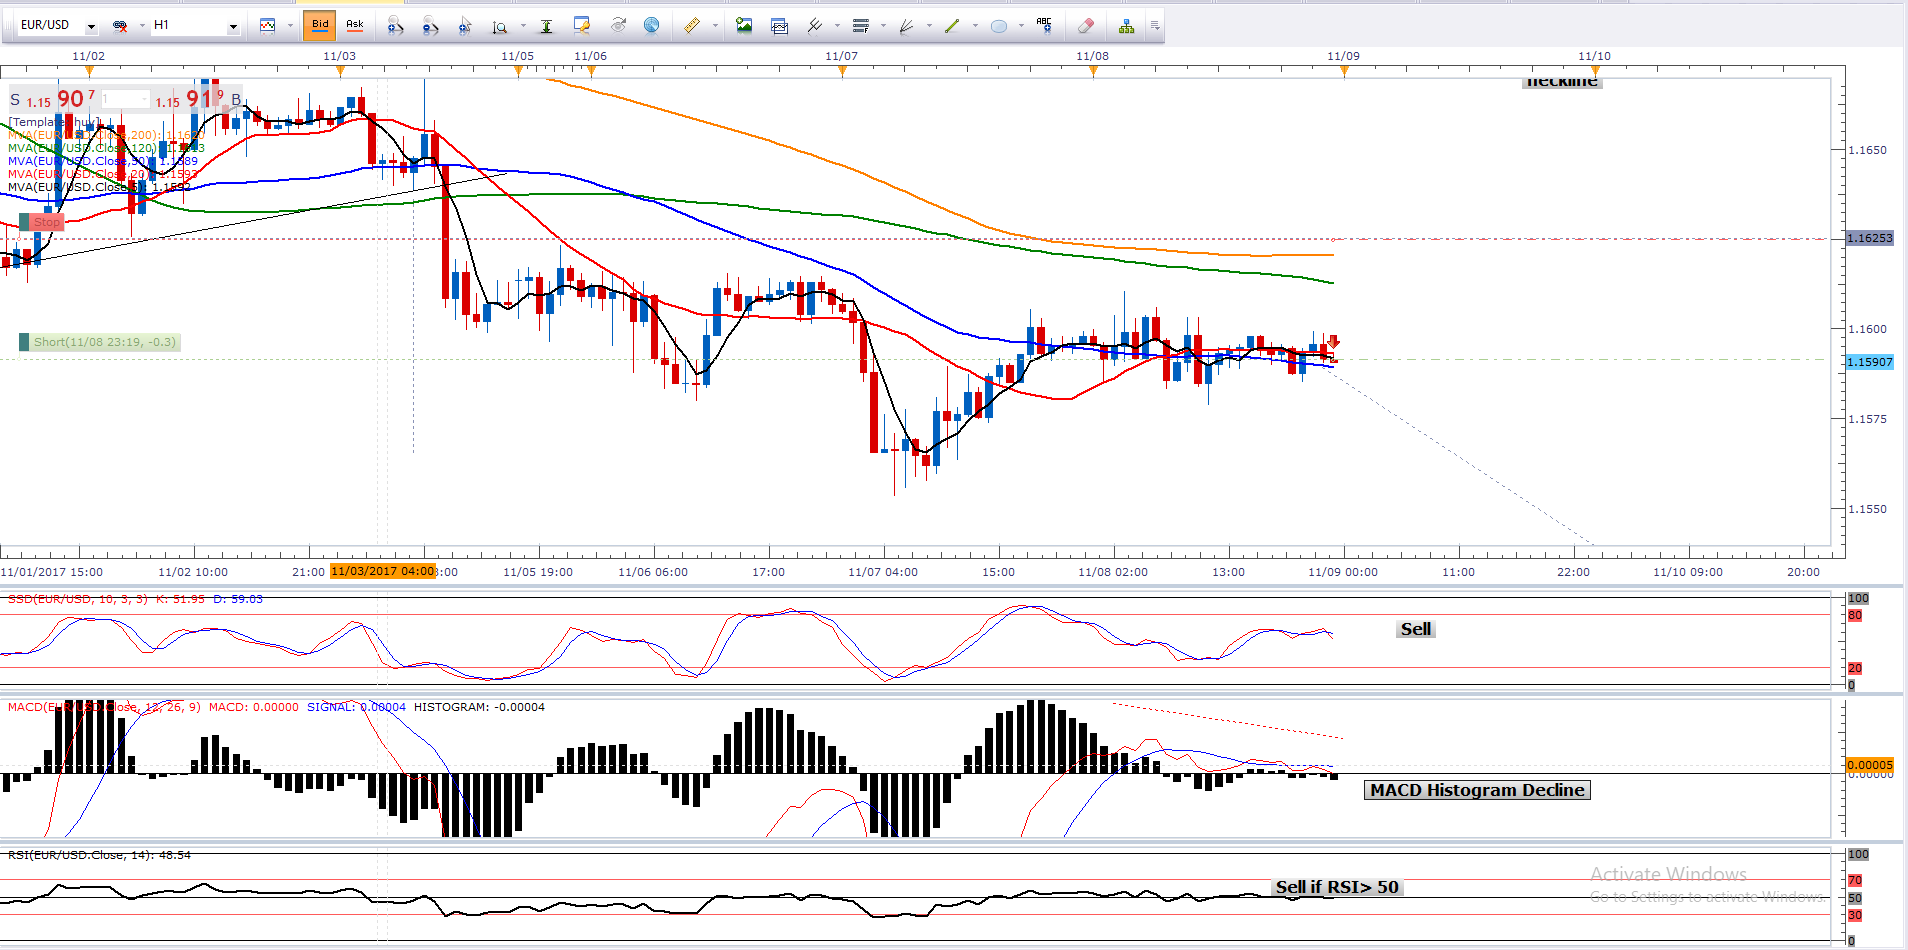Open the EUR/USD symbol dropdown

(x=91, y=26)
